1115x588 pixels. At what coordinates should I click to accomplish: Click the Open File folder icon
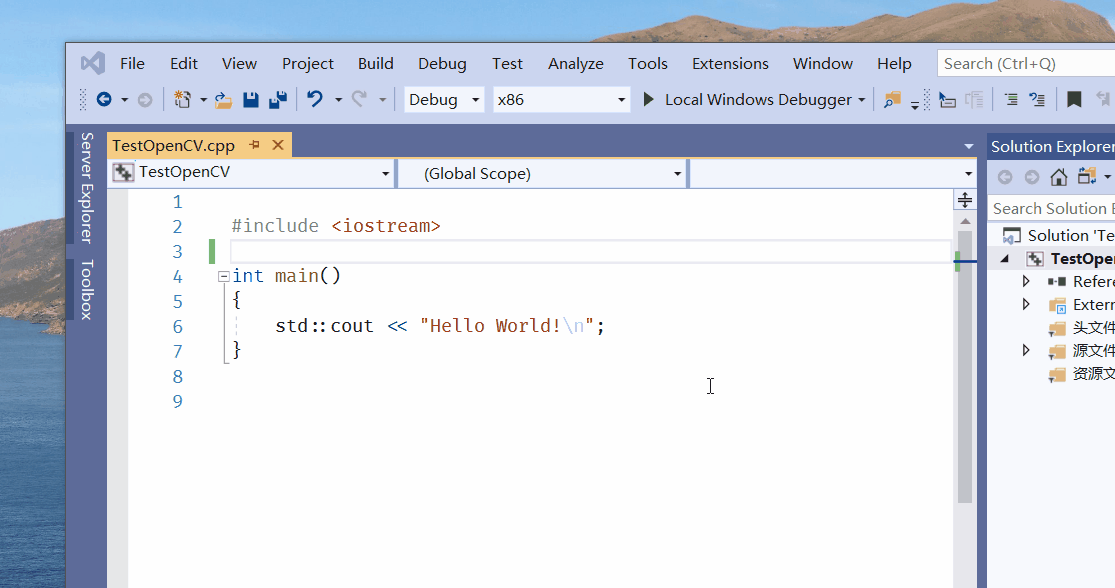pyautogui.click(x=224, y=100)
